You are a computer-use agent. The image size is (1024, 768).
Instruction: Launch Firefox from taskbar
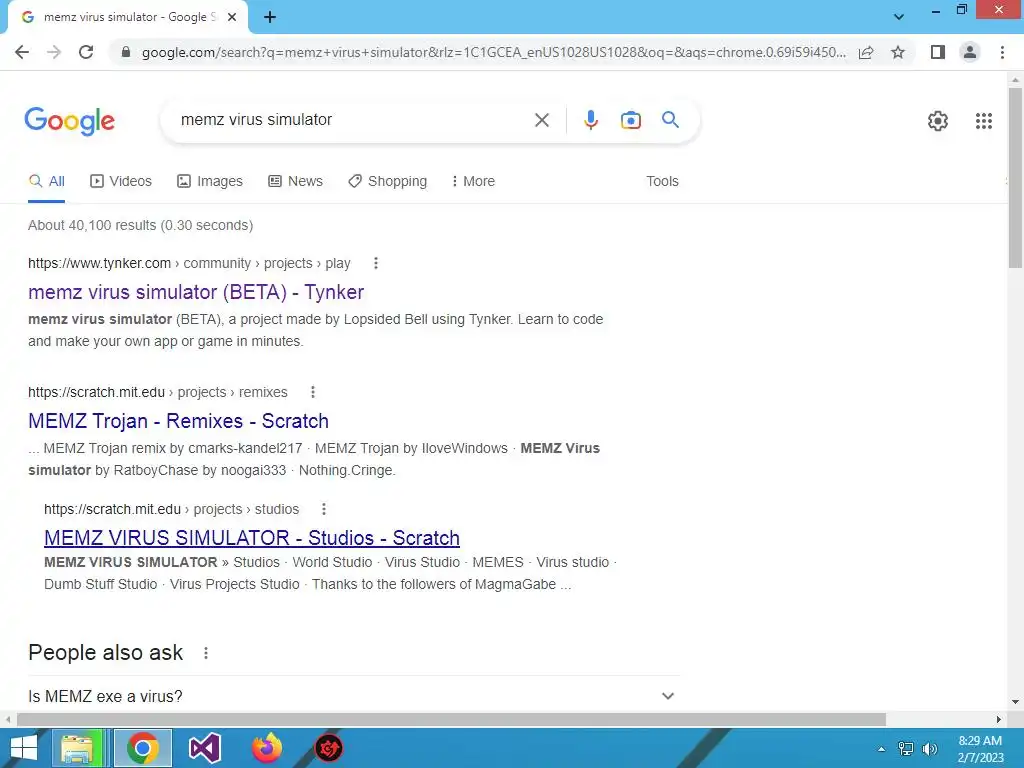pyautogui.click(x=267, y=748)
